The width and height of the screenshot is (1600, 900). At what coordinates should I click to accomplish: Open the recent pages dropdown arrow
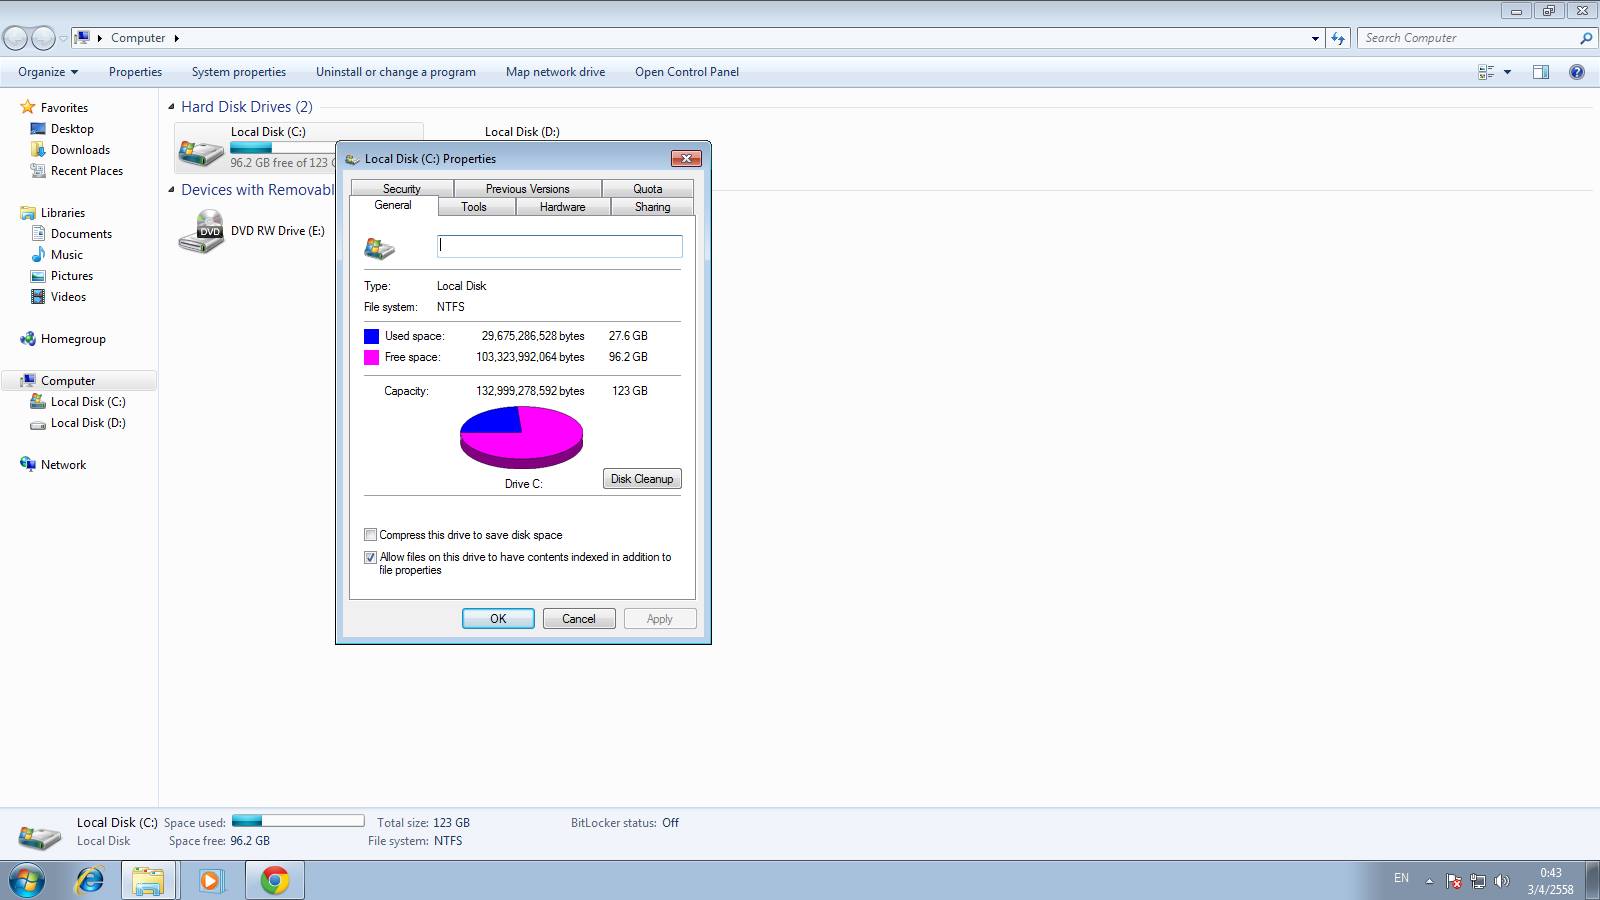(63, 38)
